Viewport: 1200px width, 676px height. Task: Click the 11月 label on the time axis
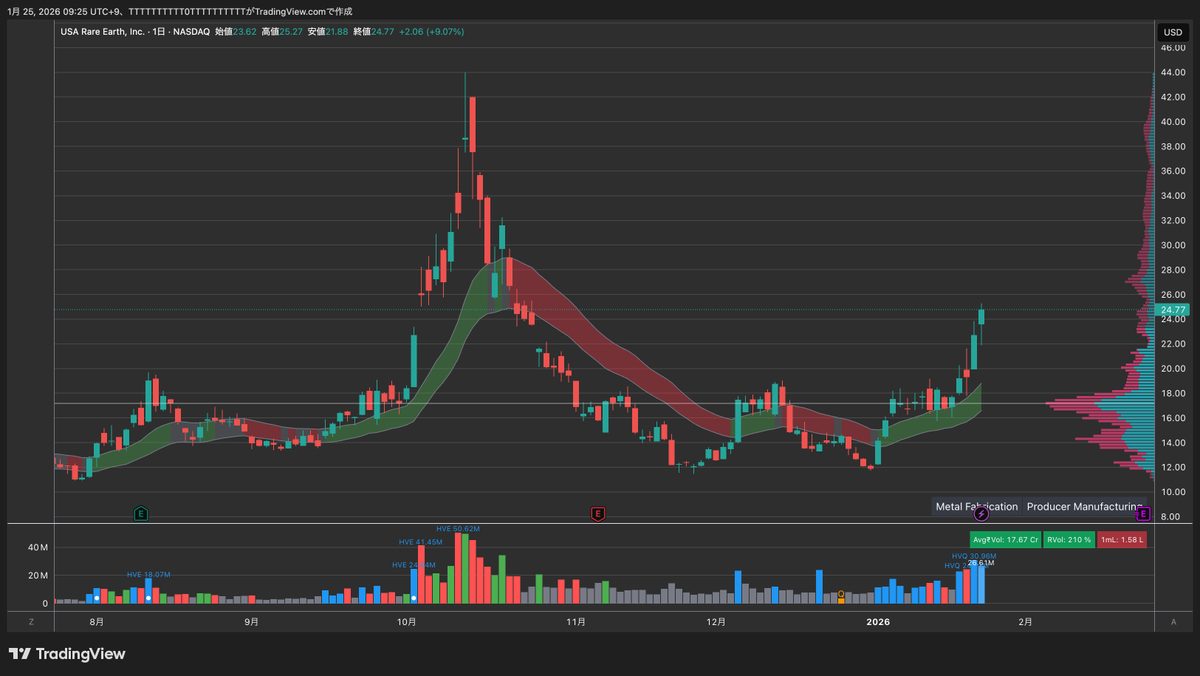click(575, 622)
